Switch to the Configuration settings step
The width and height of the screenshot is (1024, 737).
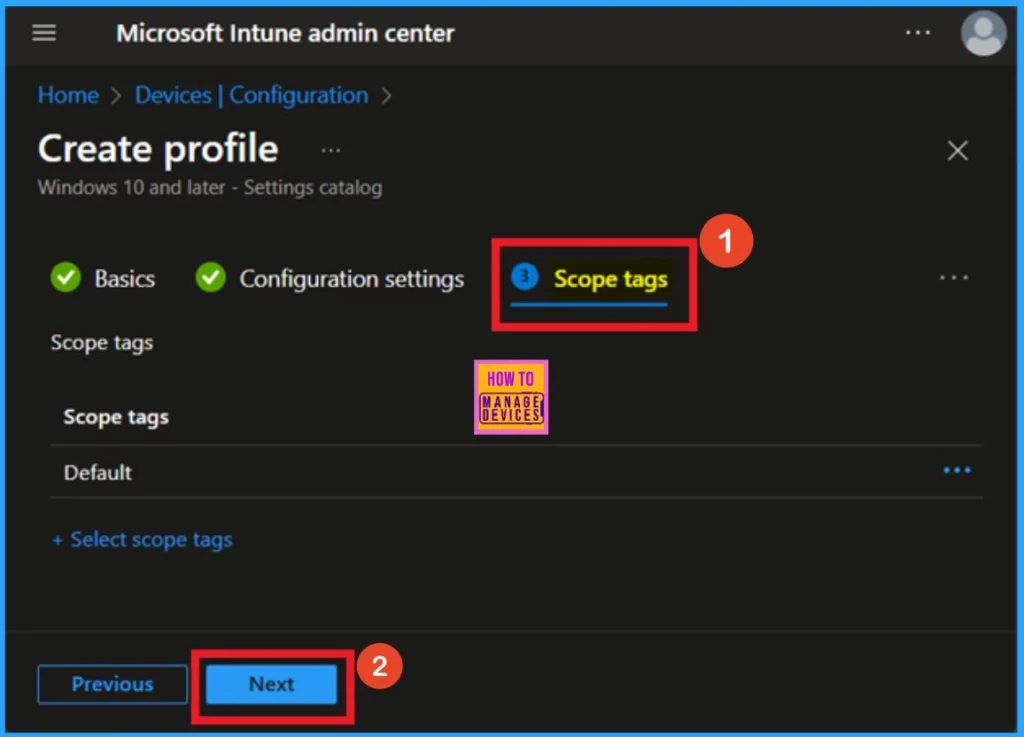tap(351, 279)
